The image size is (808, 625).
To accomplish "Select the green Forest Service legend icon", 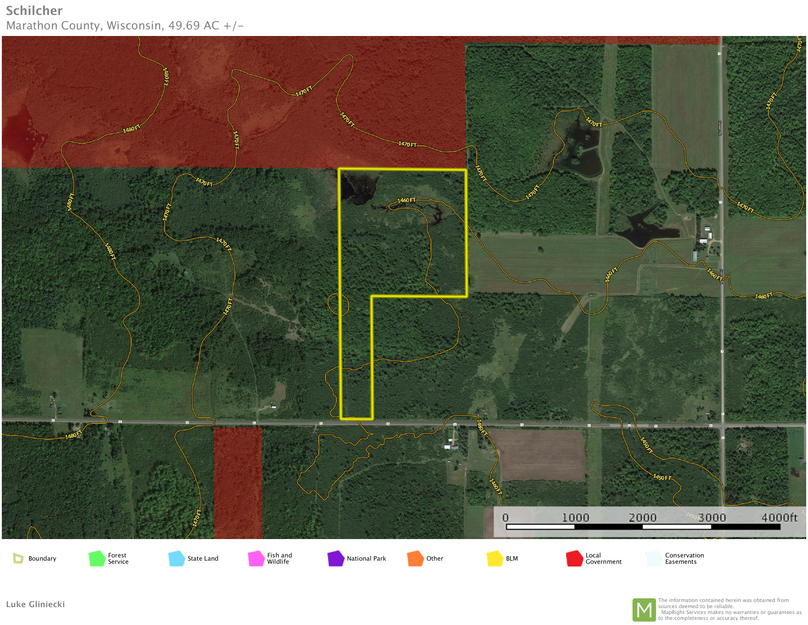I will click(x=96, y=558).
